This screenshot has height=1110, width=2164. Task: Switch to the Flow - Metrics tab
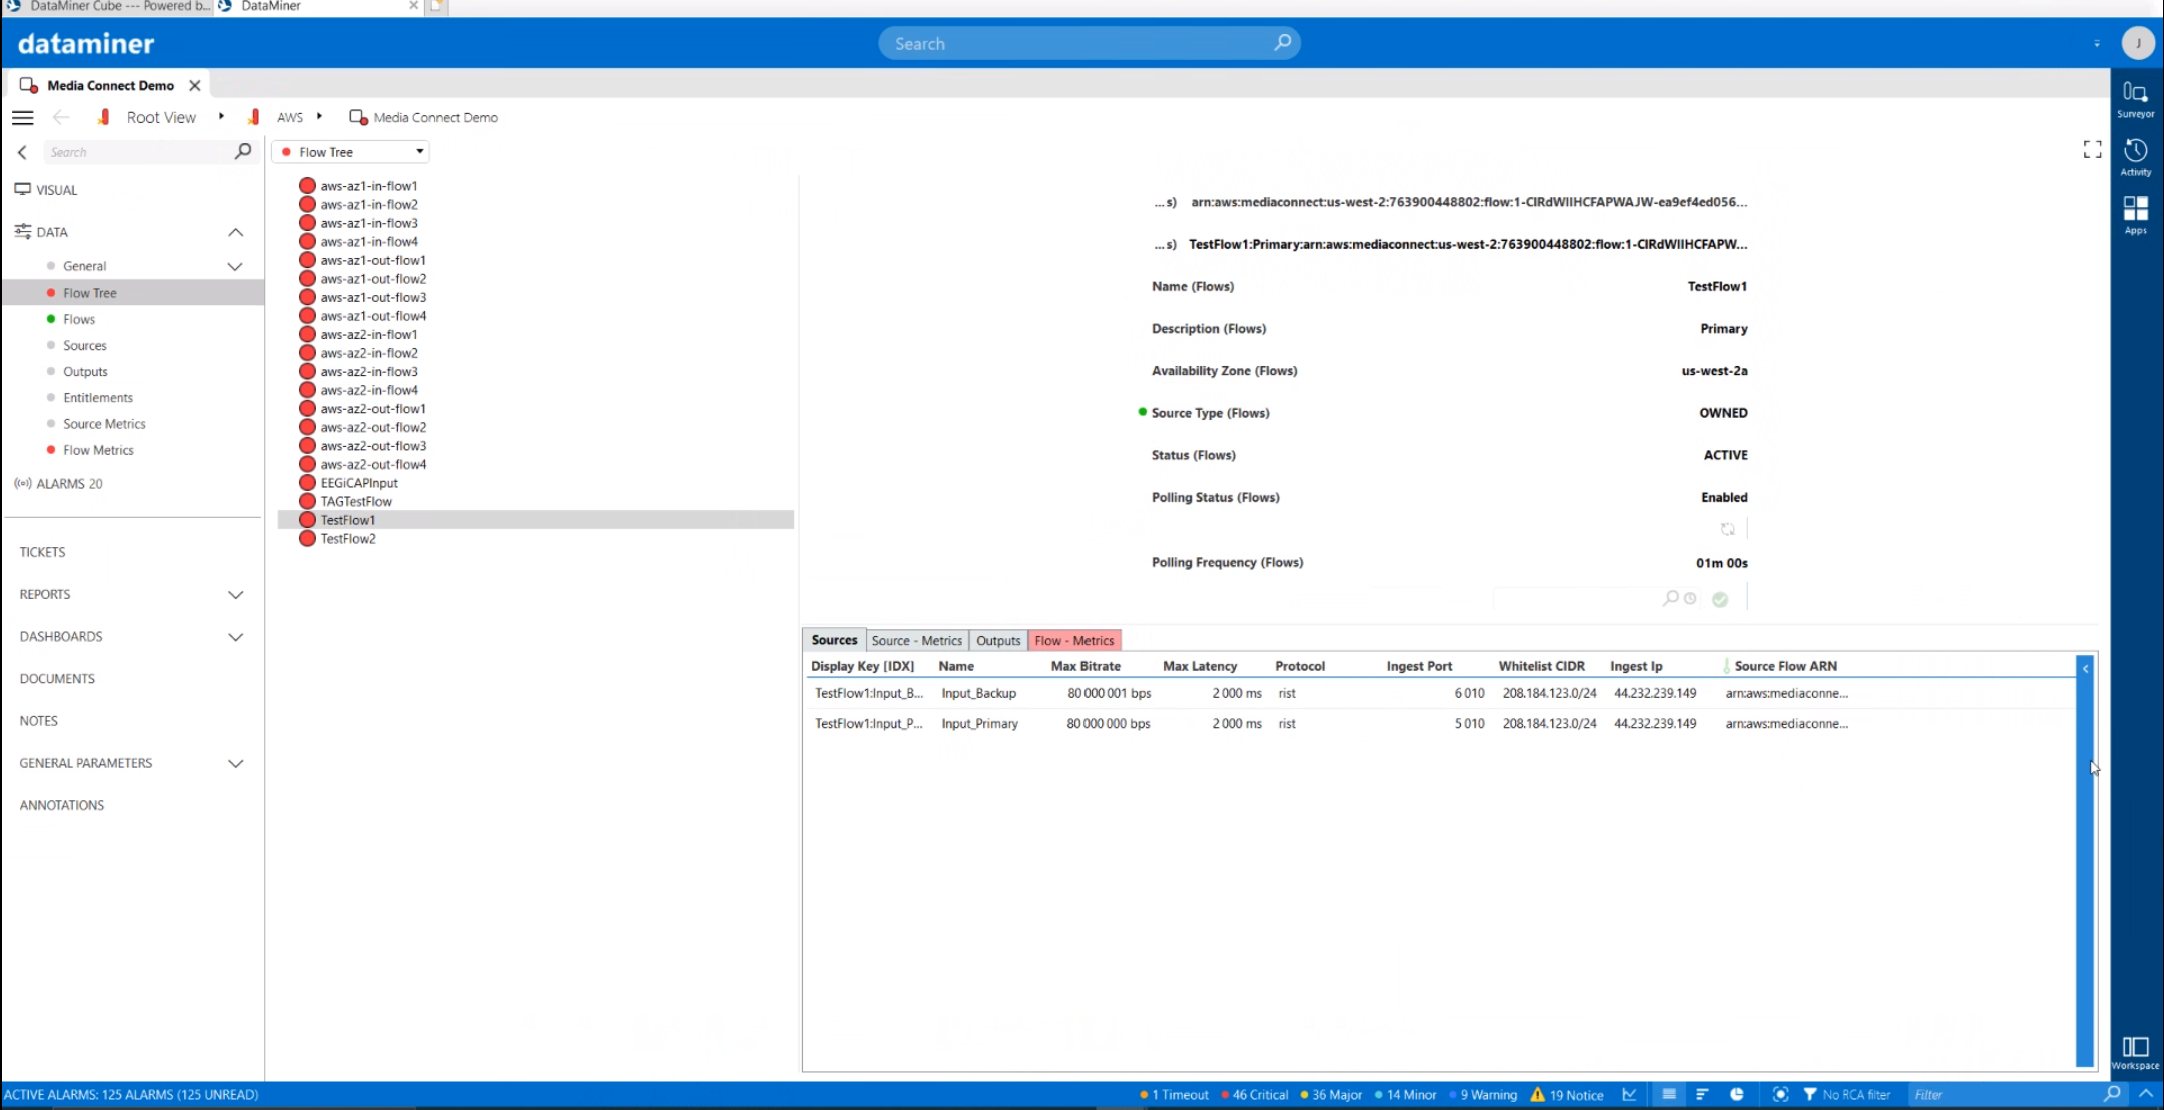(1074, 641)
